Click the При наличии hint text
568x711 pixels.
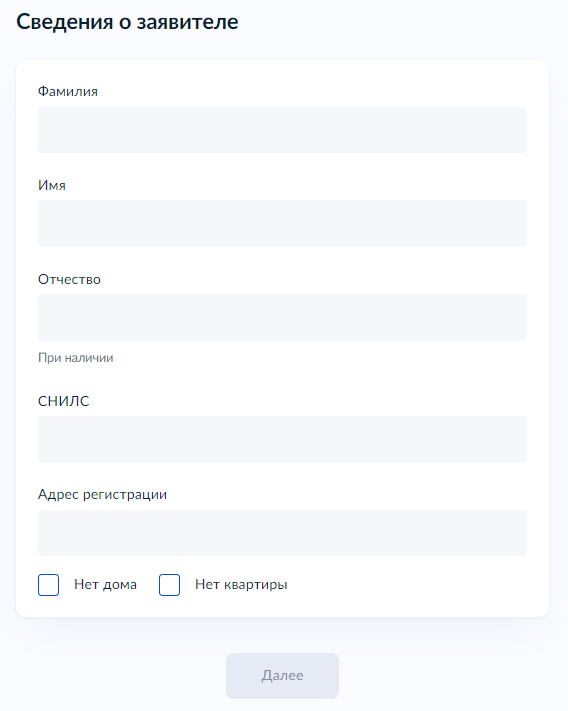coord(76,358)
